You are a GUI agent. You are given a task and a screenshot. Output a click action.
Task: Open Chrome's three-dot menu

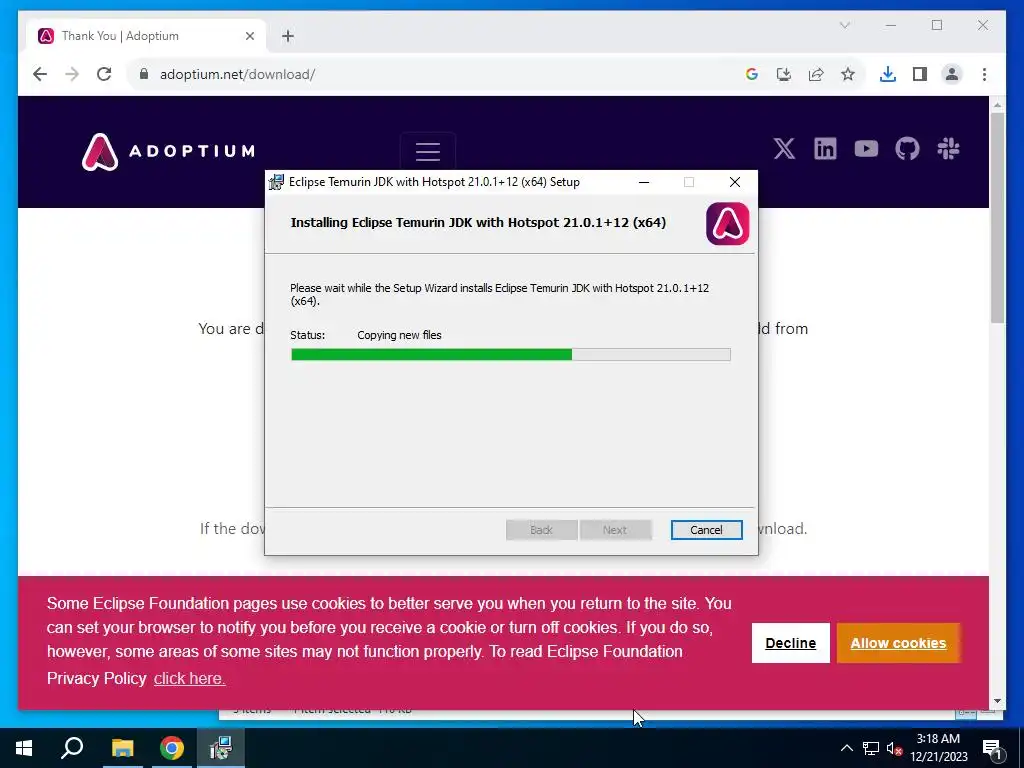[x=984, y=74]
